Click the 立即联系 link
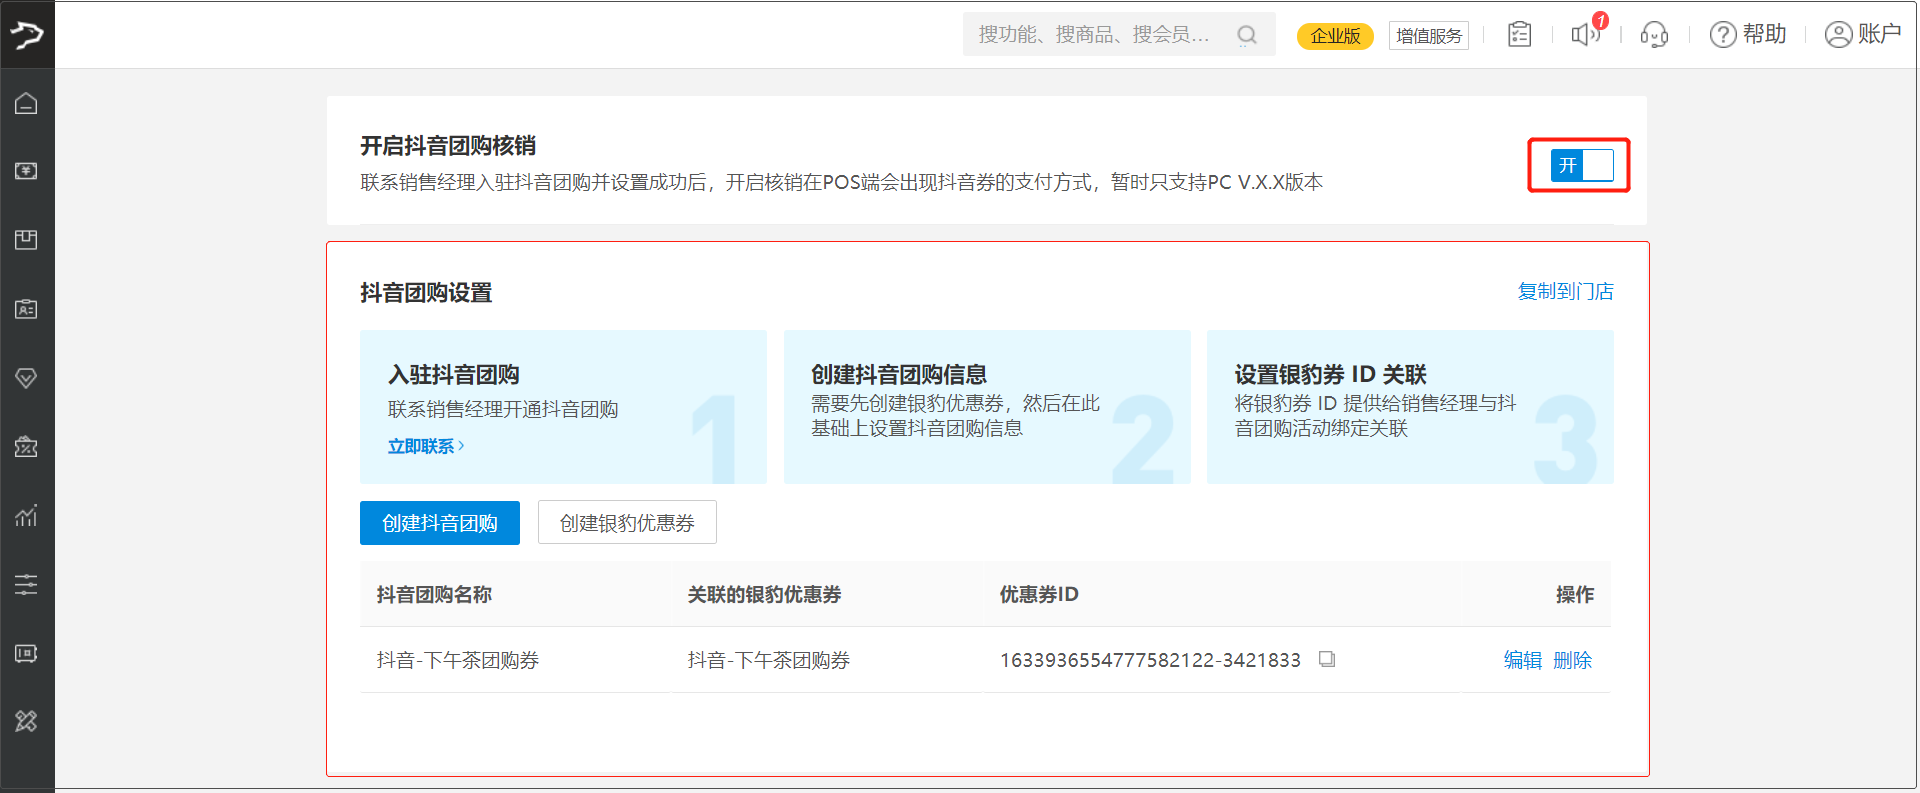 (x=426, y=446)
